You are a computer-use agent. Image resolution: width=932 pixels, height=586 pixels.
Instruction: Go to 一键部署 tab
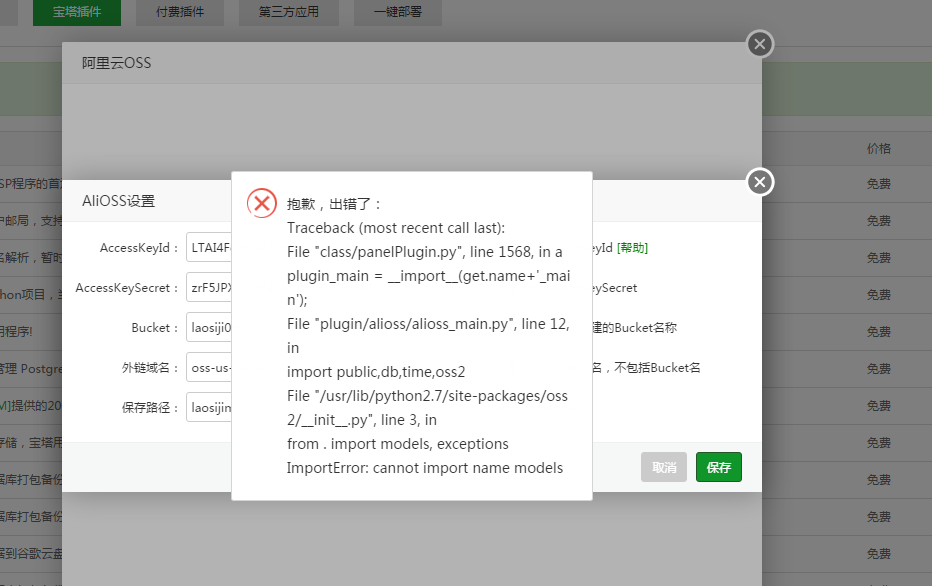pyautogui.click(x=398, y=12)
